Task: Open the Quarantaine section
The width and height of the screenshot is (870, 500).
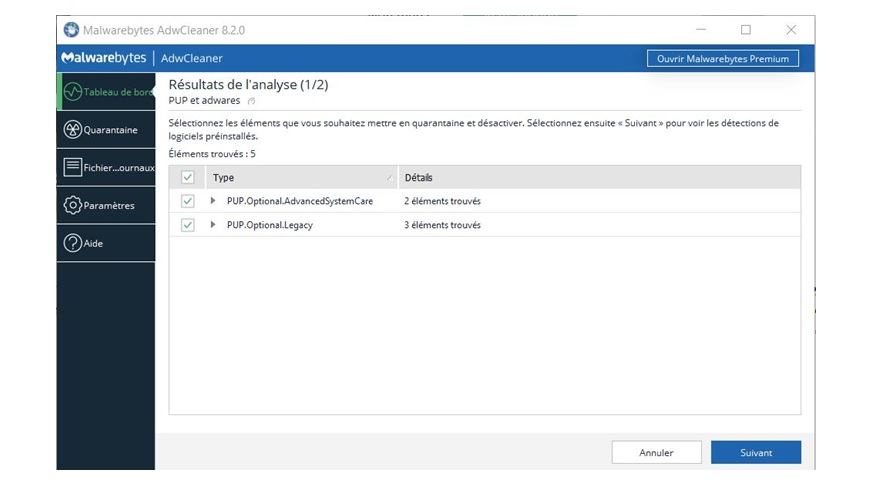Action: pos(107,130)
